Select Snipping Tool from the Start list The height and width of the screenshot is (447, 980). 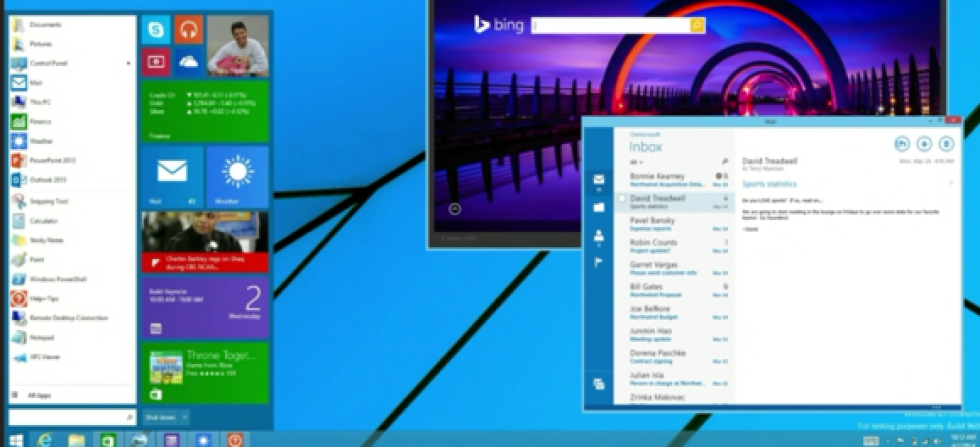pos(48,201)
